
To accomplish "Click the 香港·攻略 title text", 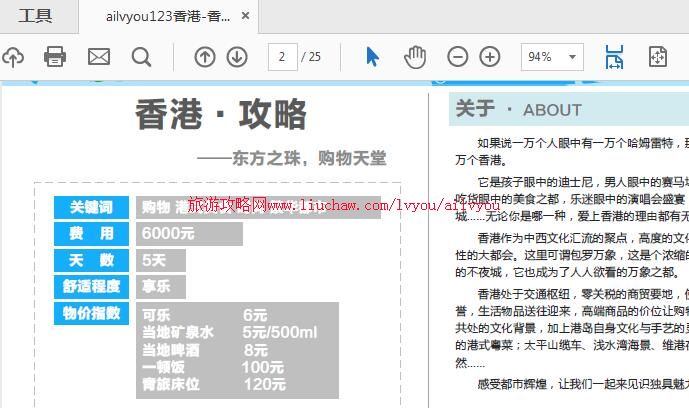I will pos(221,116).
